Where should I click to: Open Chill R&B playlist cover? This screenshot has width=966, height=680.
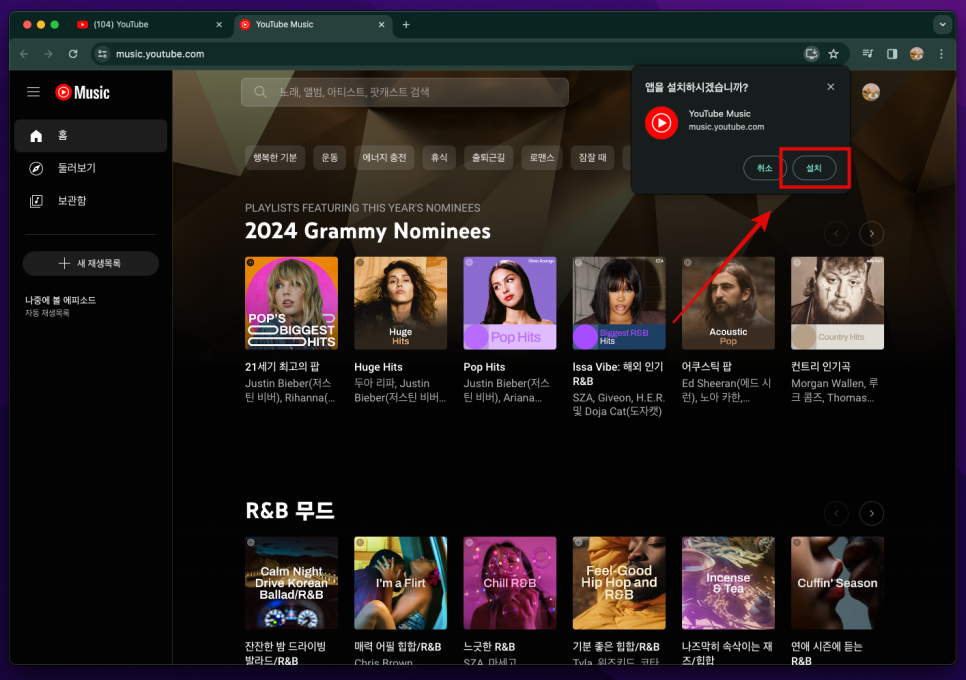[509, 583]
